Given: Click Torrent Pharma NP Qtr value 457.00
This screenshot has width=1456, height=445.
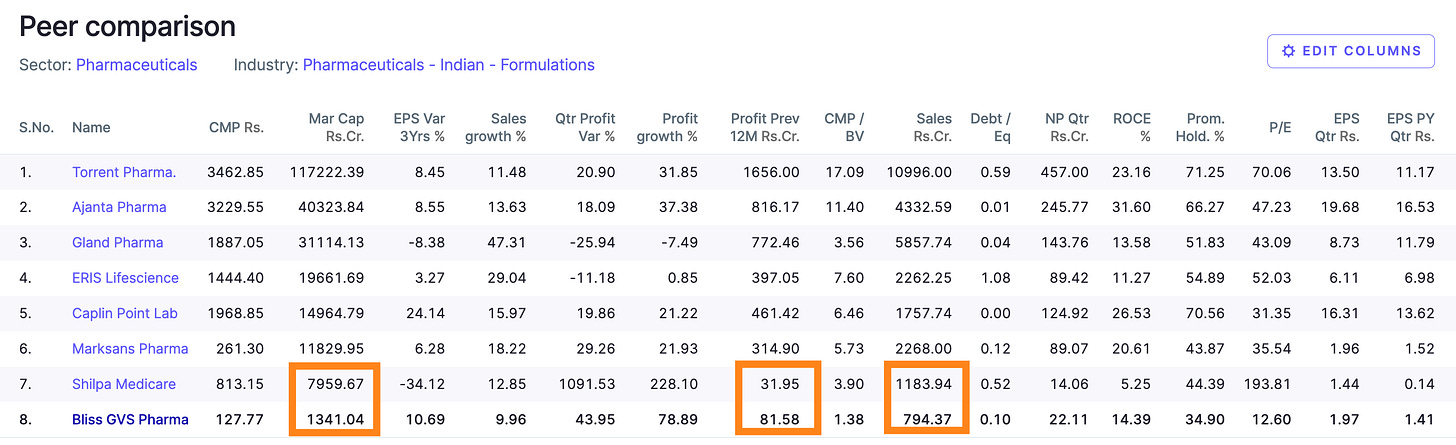Looking at the screenshot, I should click(1064, 172).
